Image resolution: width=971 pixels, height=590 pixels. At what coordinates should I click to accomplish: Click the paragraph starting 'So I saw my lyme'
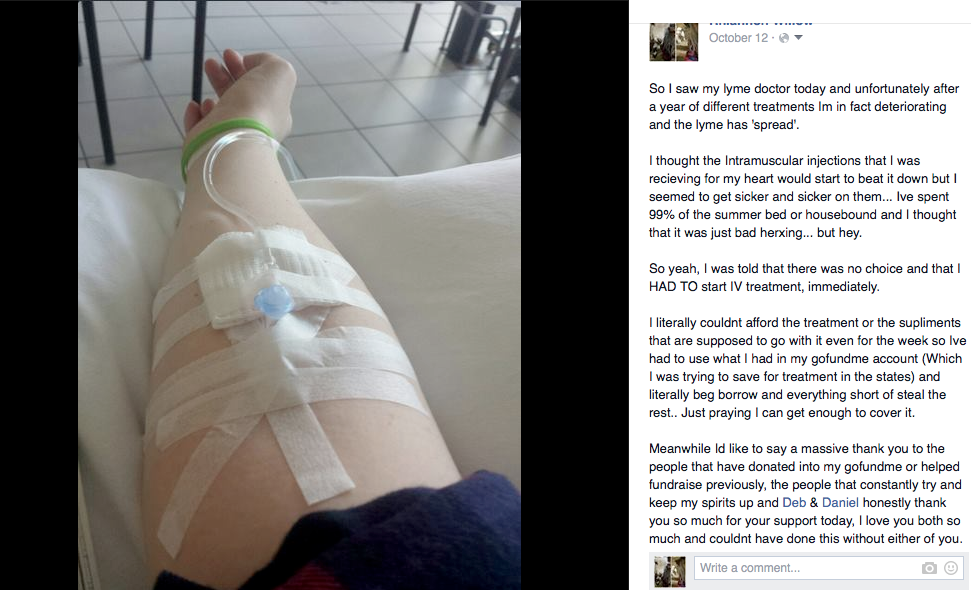coord(804,106)
